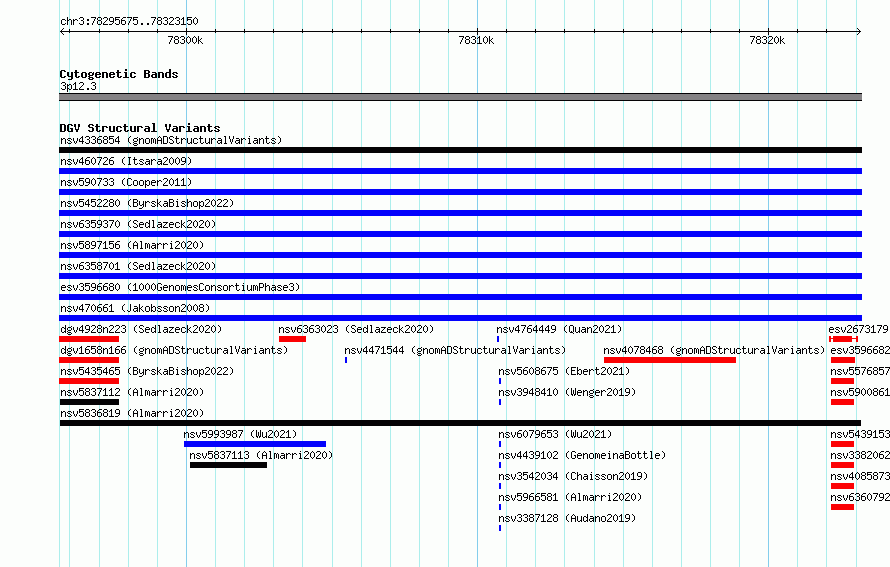Screen dimensions: 890x567
Task: Click the red bar under nsv4078468
Action: point(670,360)
